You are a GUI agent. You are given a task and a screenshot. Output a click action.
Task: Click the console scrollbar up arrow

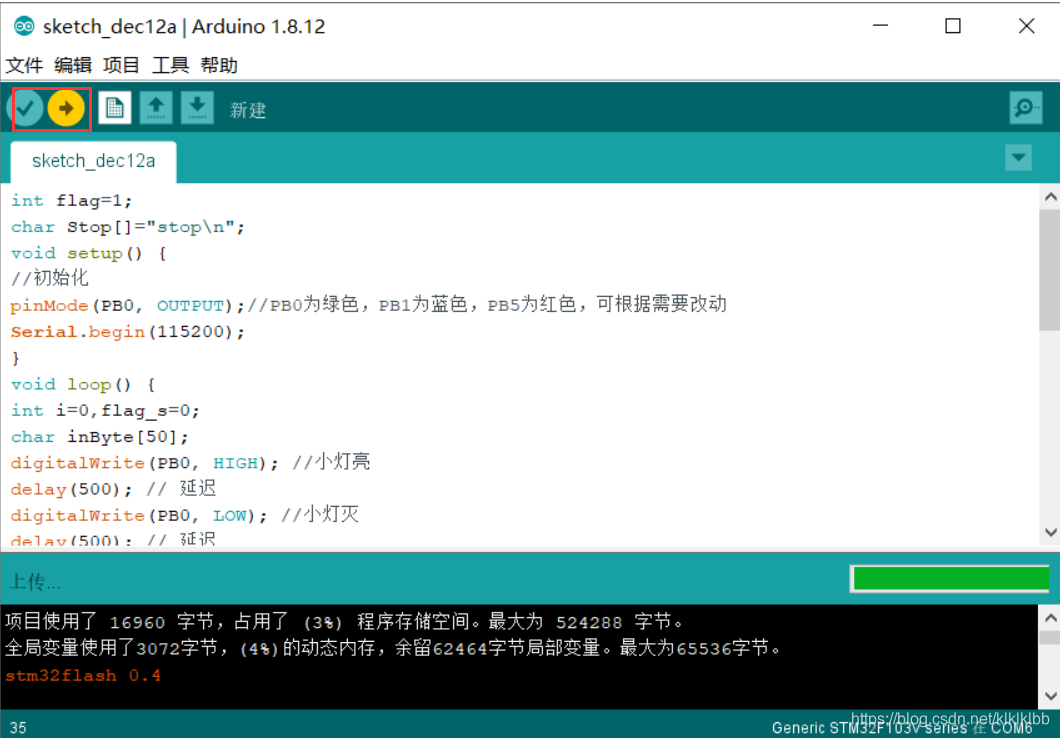[x=1050, y=617]
